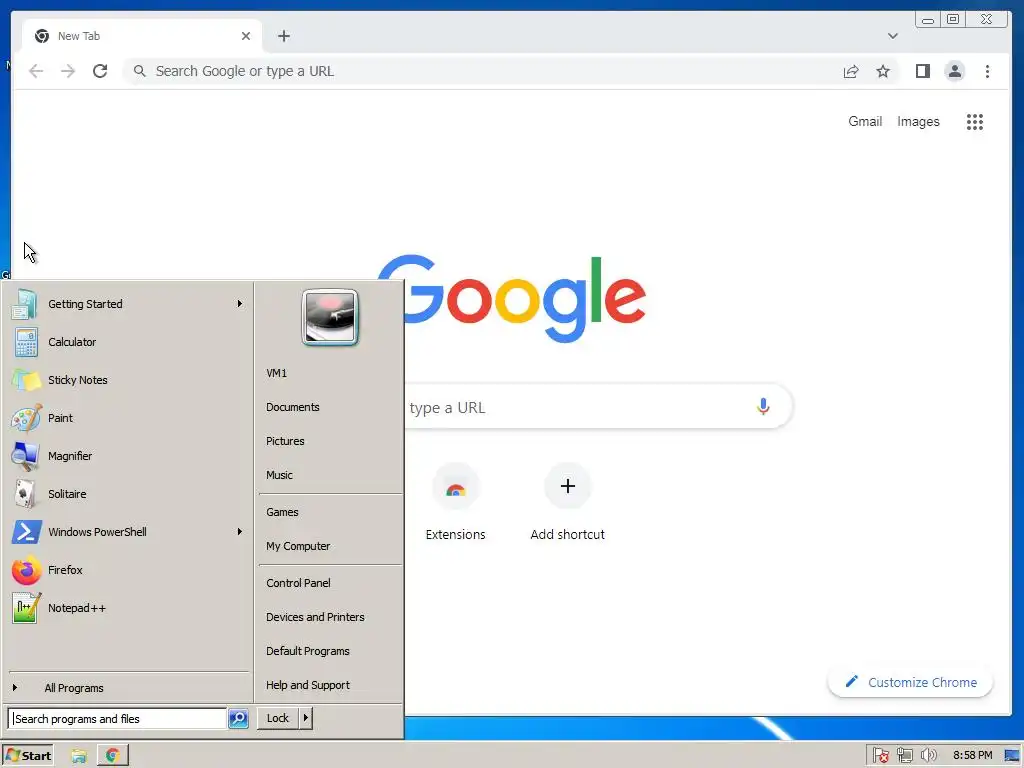The image size is (1024, 768).
Task: Reload the page with the refresh icon
Action: click(100, 71)
